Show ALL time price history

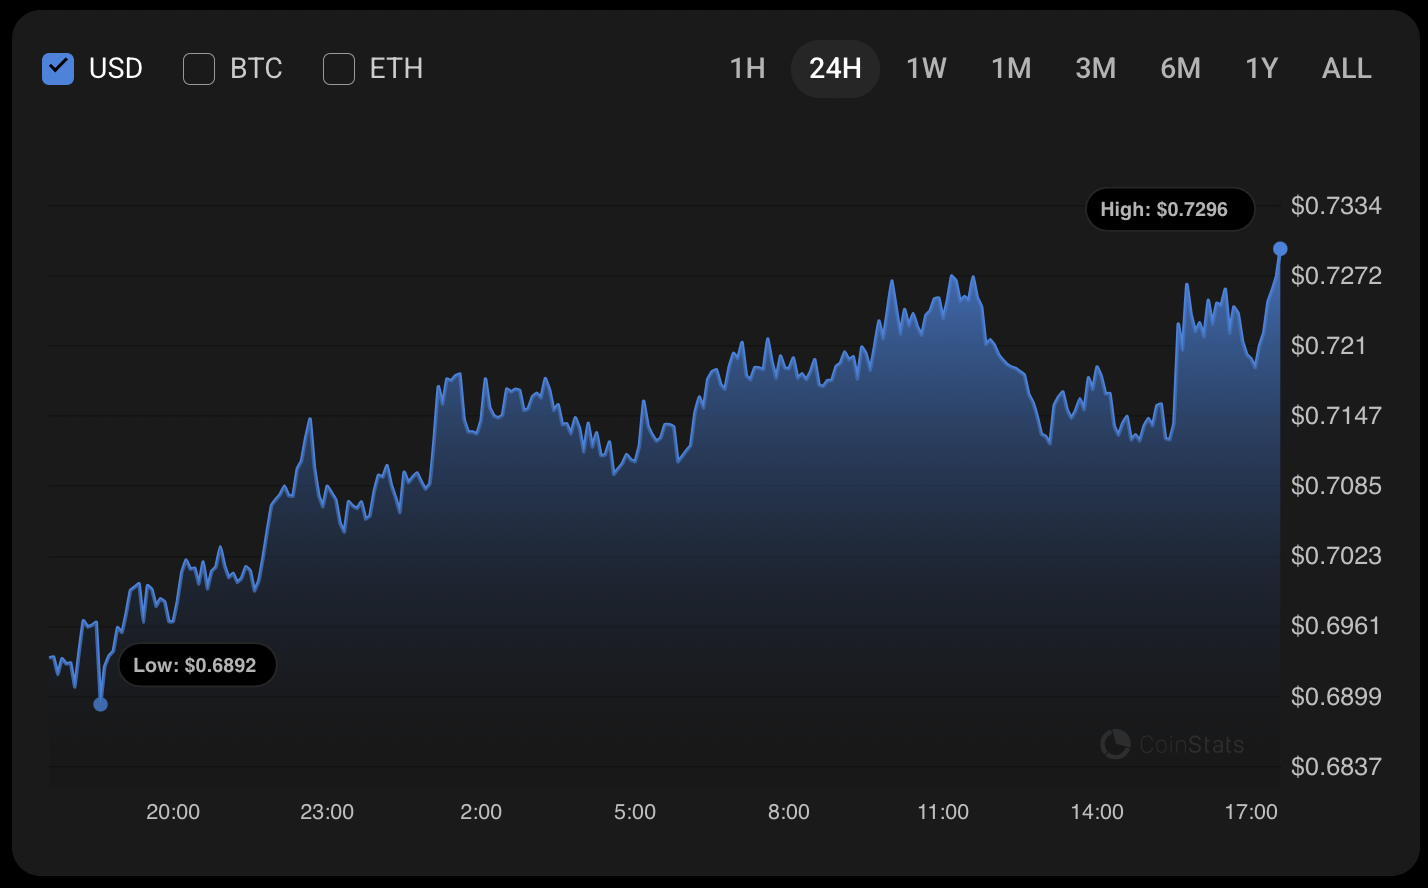1346,69
